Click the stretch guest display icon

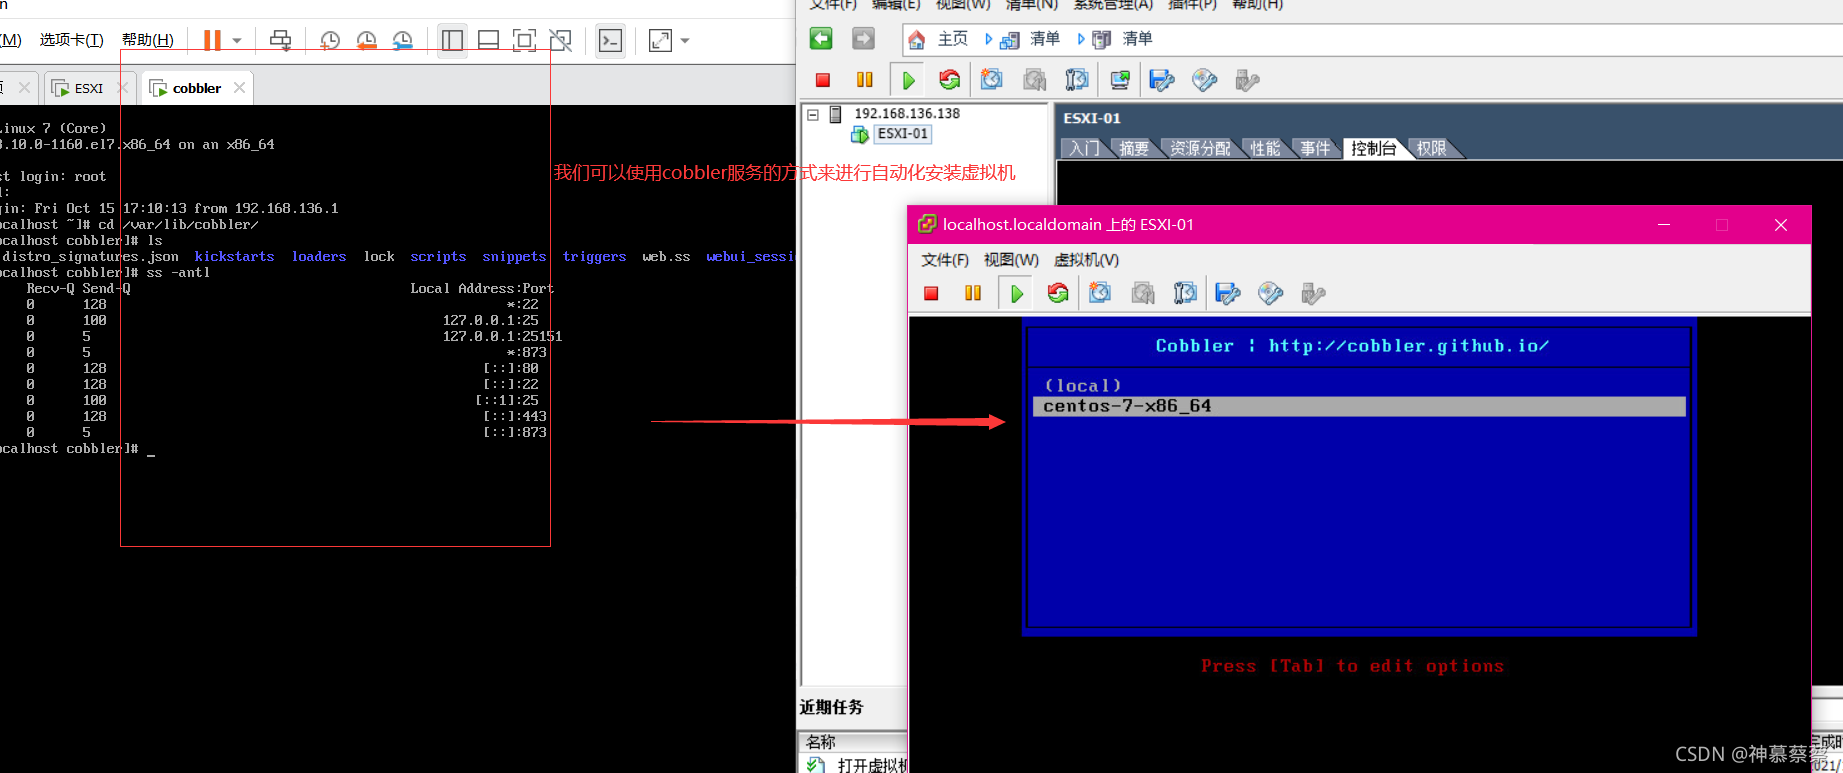pyautogui.click(x=660, y=40)
